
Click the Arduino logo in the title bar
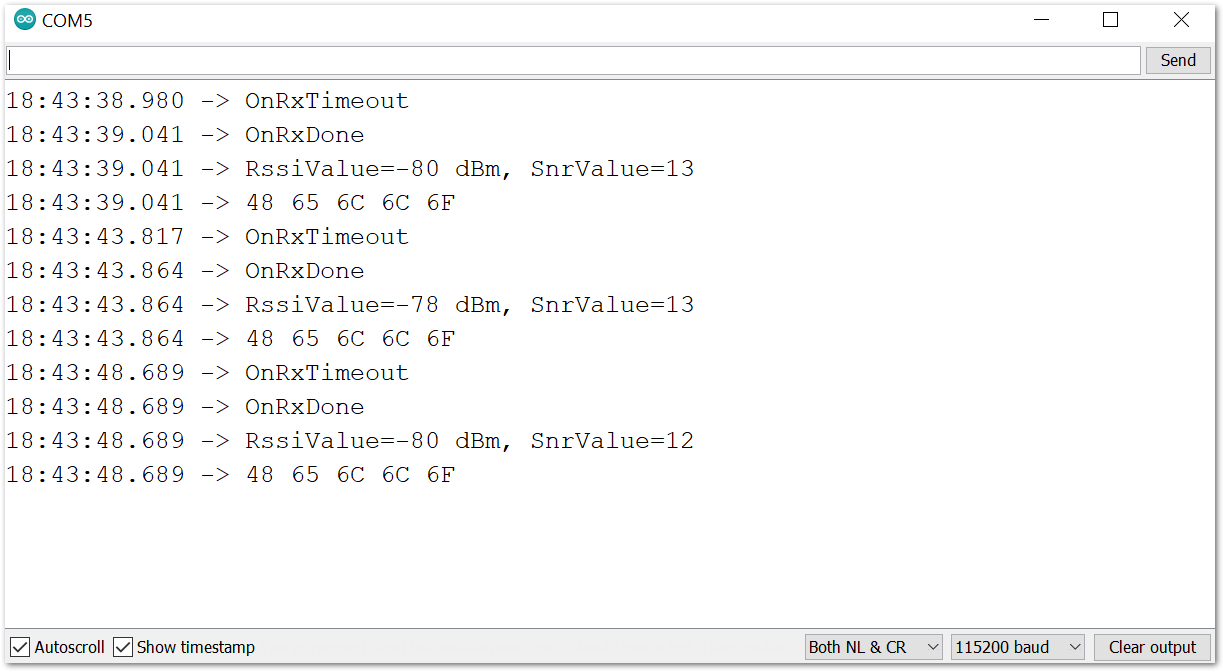click(24, 20)
